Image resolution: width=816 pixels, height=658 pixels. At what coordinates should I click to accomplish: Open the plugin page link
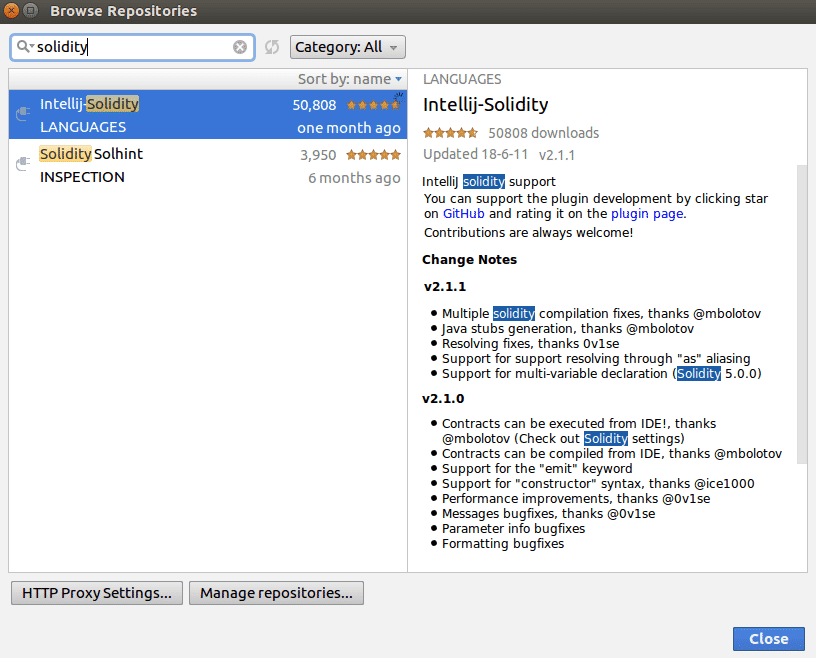(x=647, y=214)
